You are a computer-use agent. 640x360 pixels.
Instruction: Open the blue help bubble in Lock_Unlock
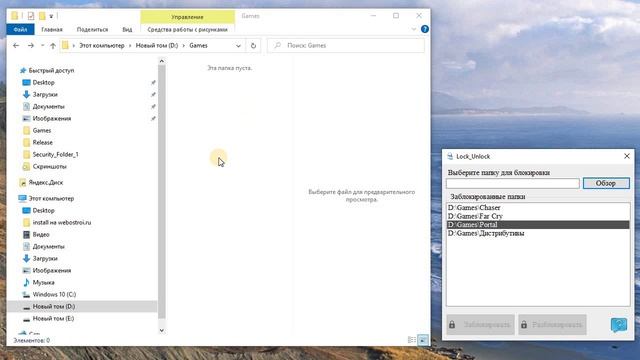[619, 325]
